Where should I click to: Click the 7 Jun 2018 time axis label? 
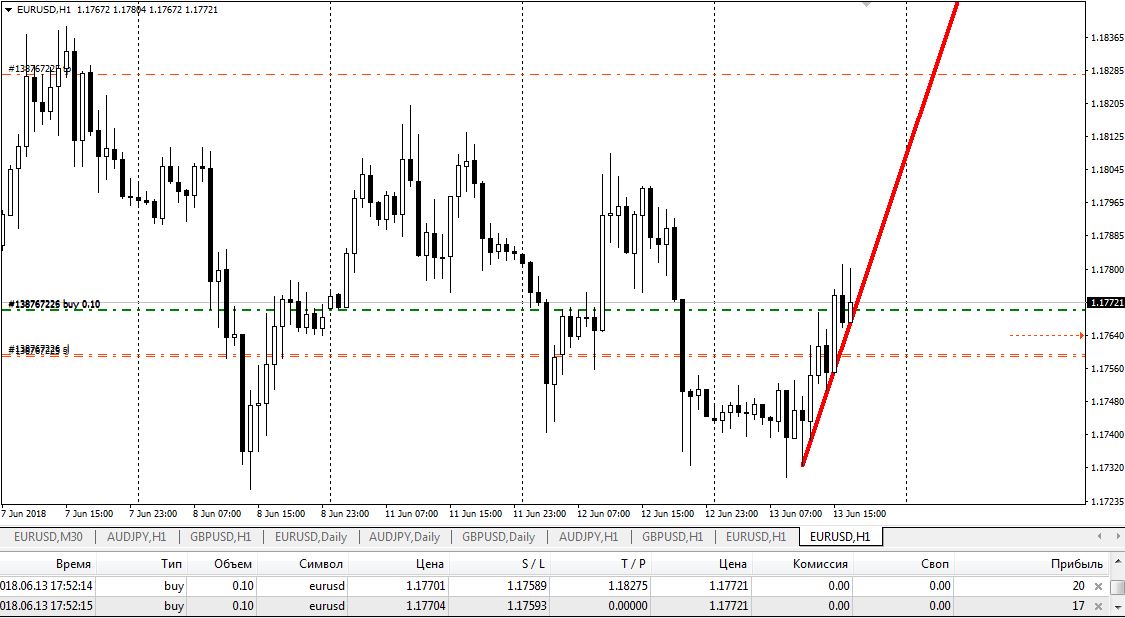[x=24, y=514]
